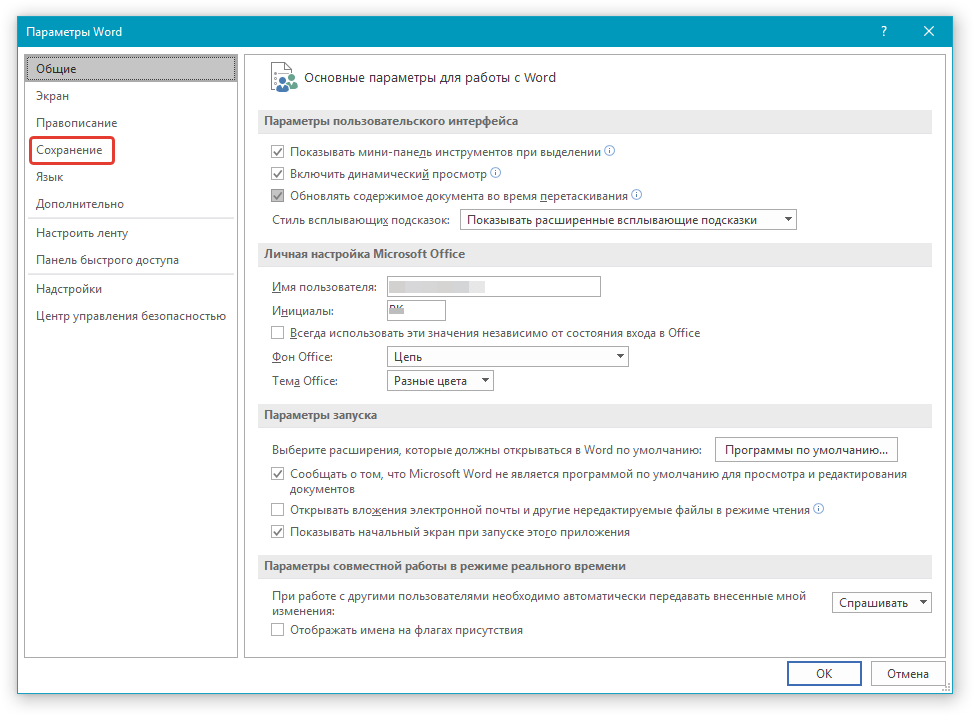This screenshot has width=974, height=716.
Task: Disable 'Включить динамический просмотр' checkbox
Action: click(x=278, y=174)
